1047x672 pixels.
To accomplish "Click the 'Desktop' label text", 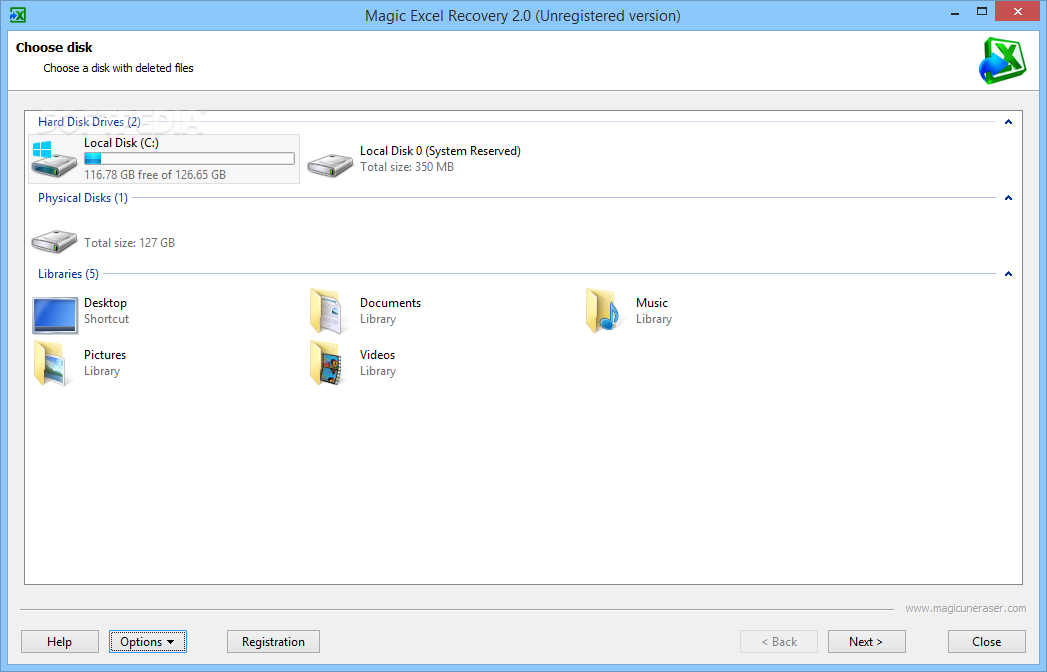I will (x=106, y=303).
